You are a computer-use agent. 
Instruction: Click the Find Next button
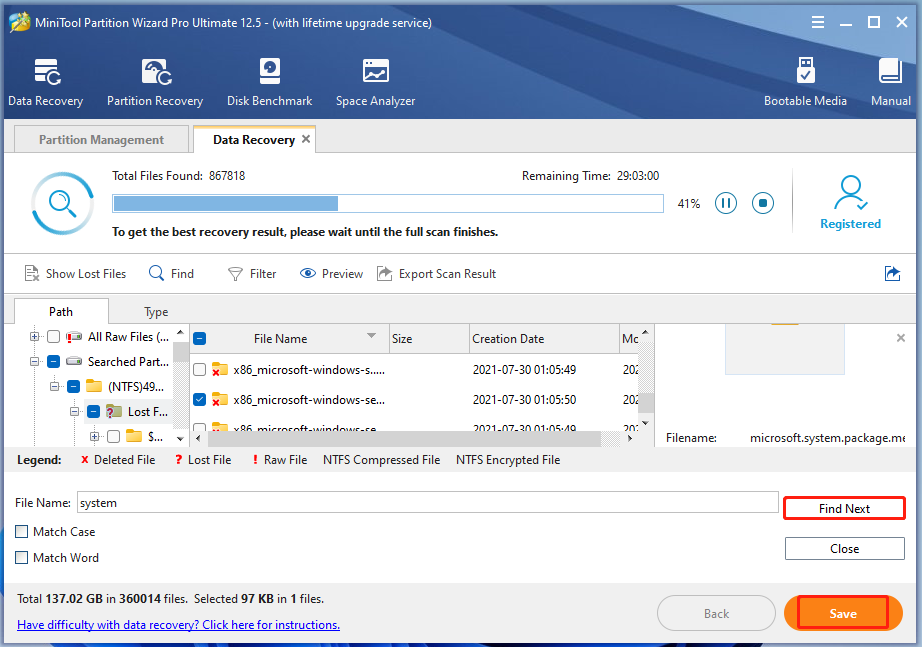click(844, 508)
